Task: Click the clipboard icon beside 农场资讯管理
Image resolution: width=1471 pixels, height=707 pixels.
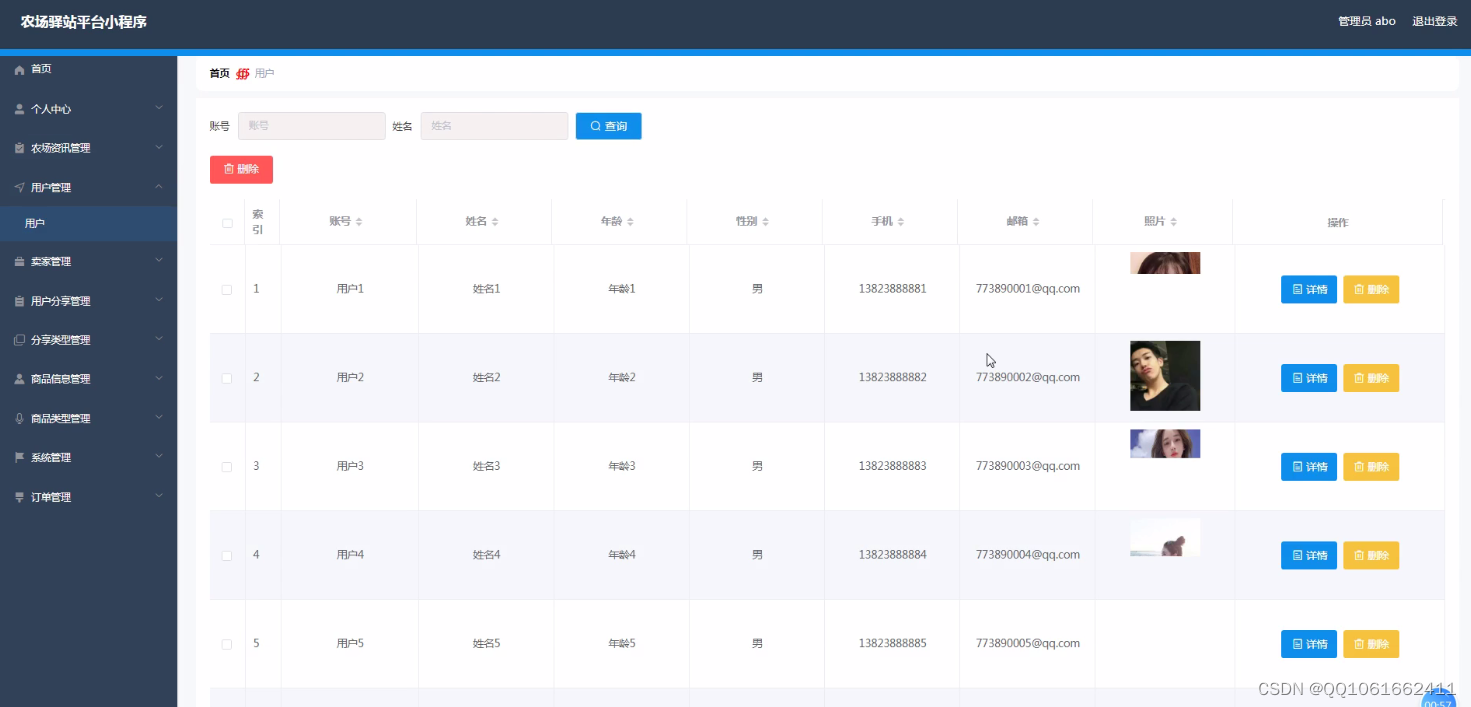Action: (x=19, y=148)
